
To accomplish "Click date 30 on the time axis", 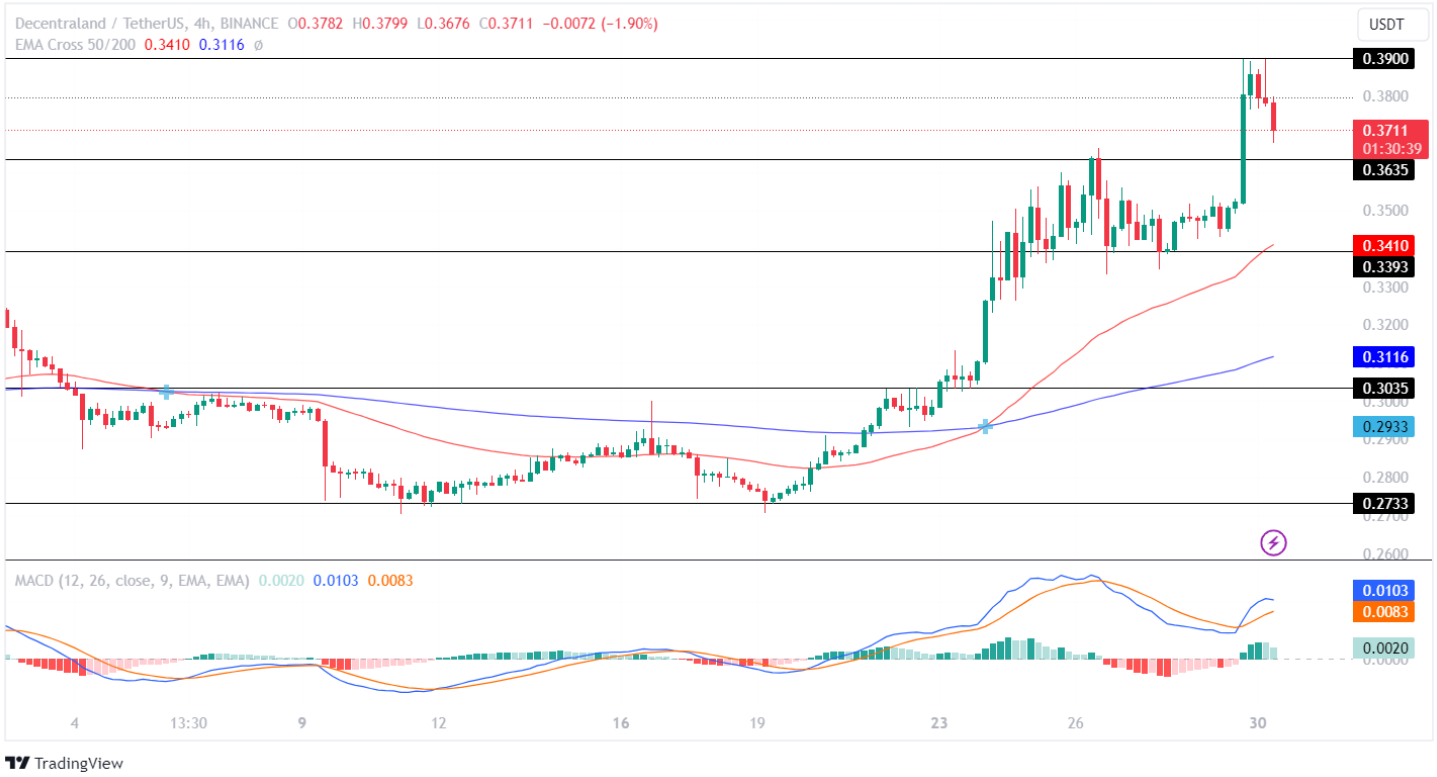I will pyautogui.click(x=1257, y=723).
